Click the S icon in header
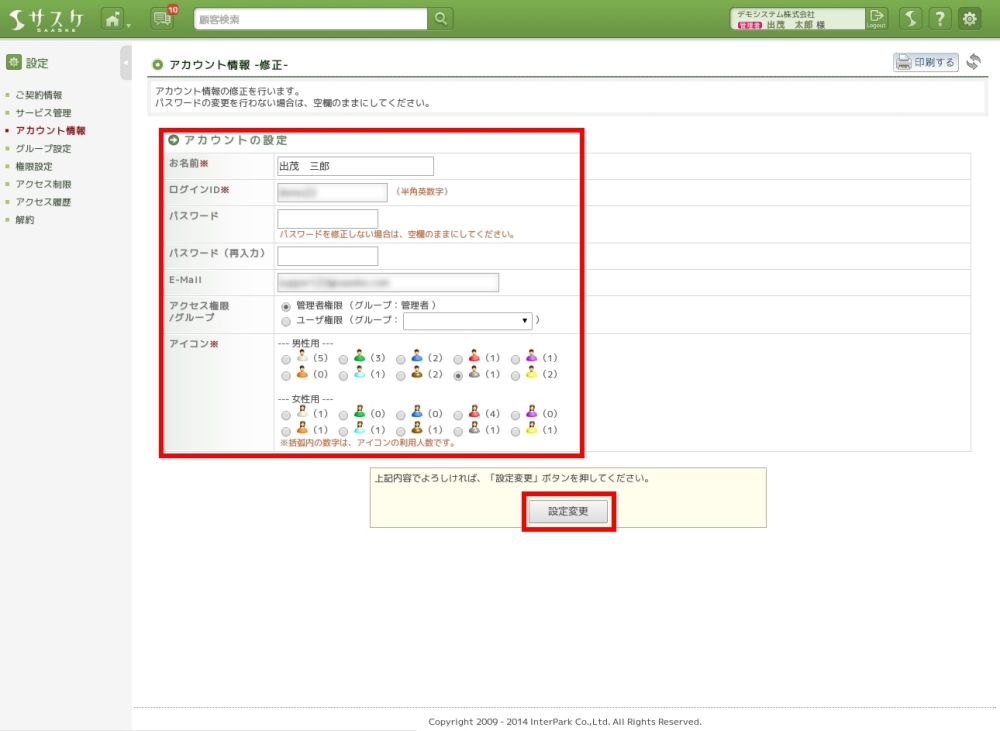The width and height of the screenshot is (1000, 731). click(911, 19)
